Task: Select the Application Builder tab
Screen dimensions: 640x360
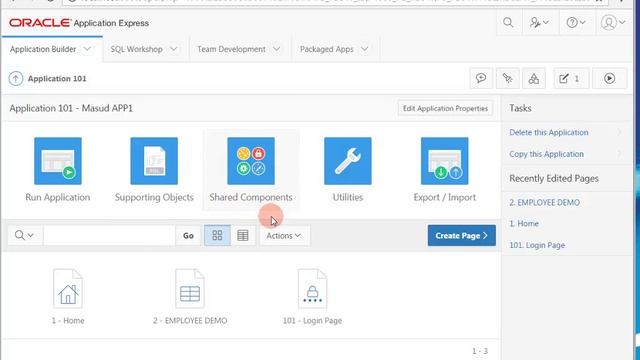Action: pyautogui.click(x=43, y=49)
